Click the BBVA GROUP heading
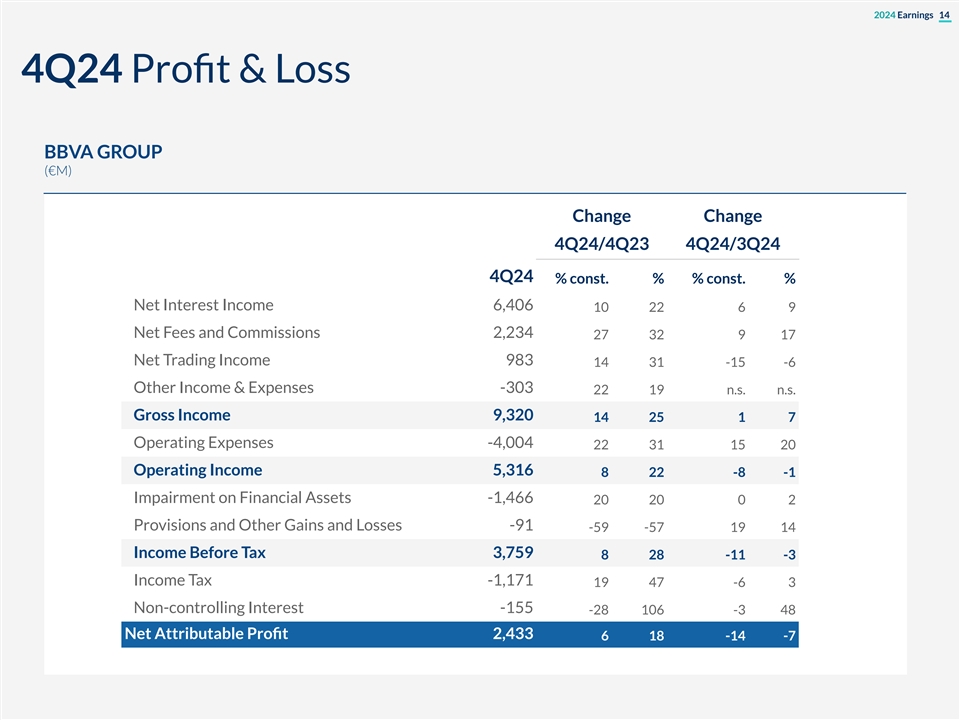Viewport: 960px width, 720px height. click(x=103, y=152)
